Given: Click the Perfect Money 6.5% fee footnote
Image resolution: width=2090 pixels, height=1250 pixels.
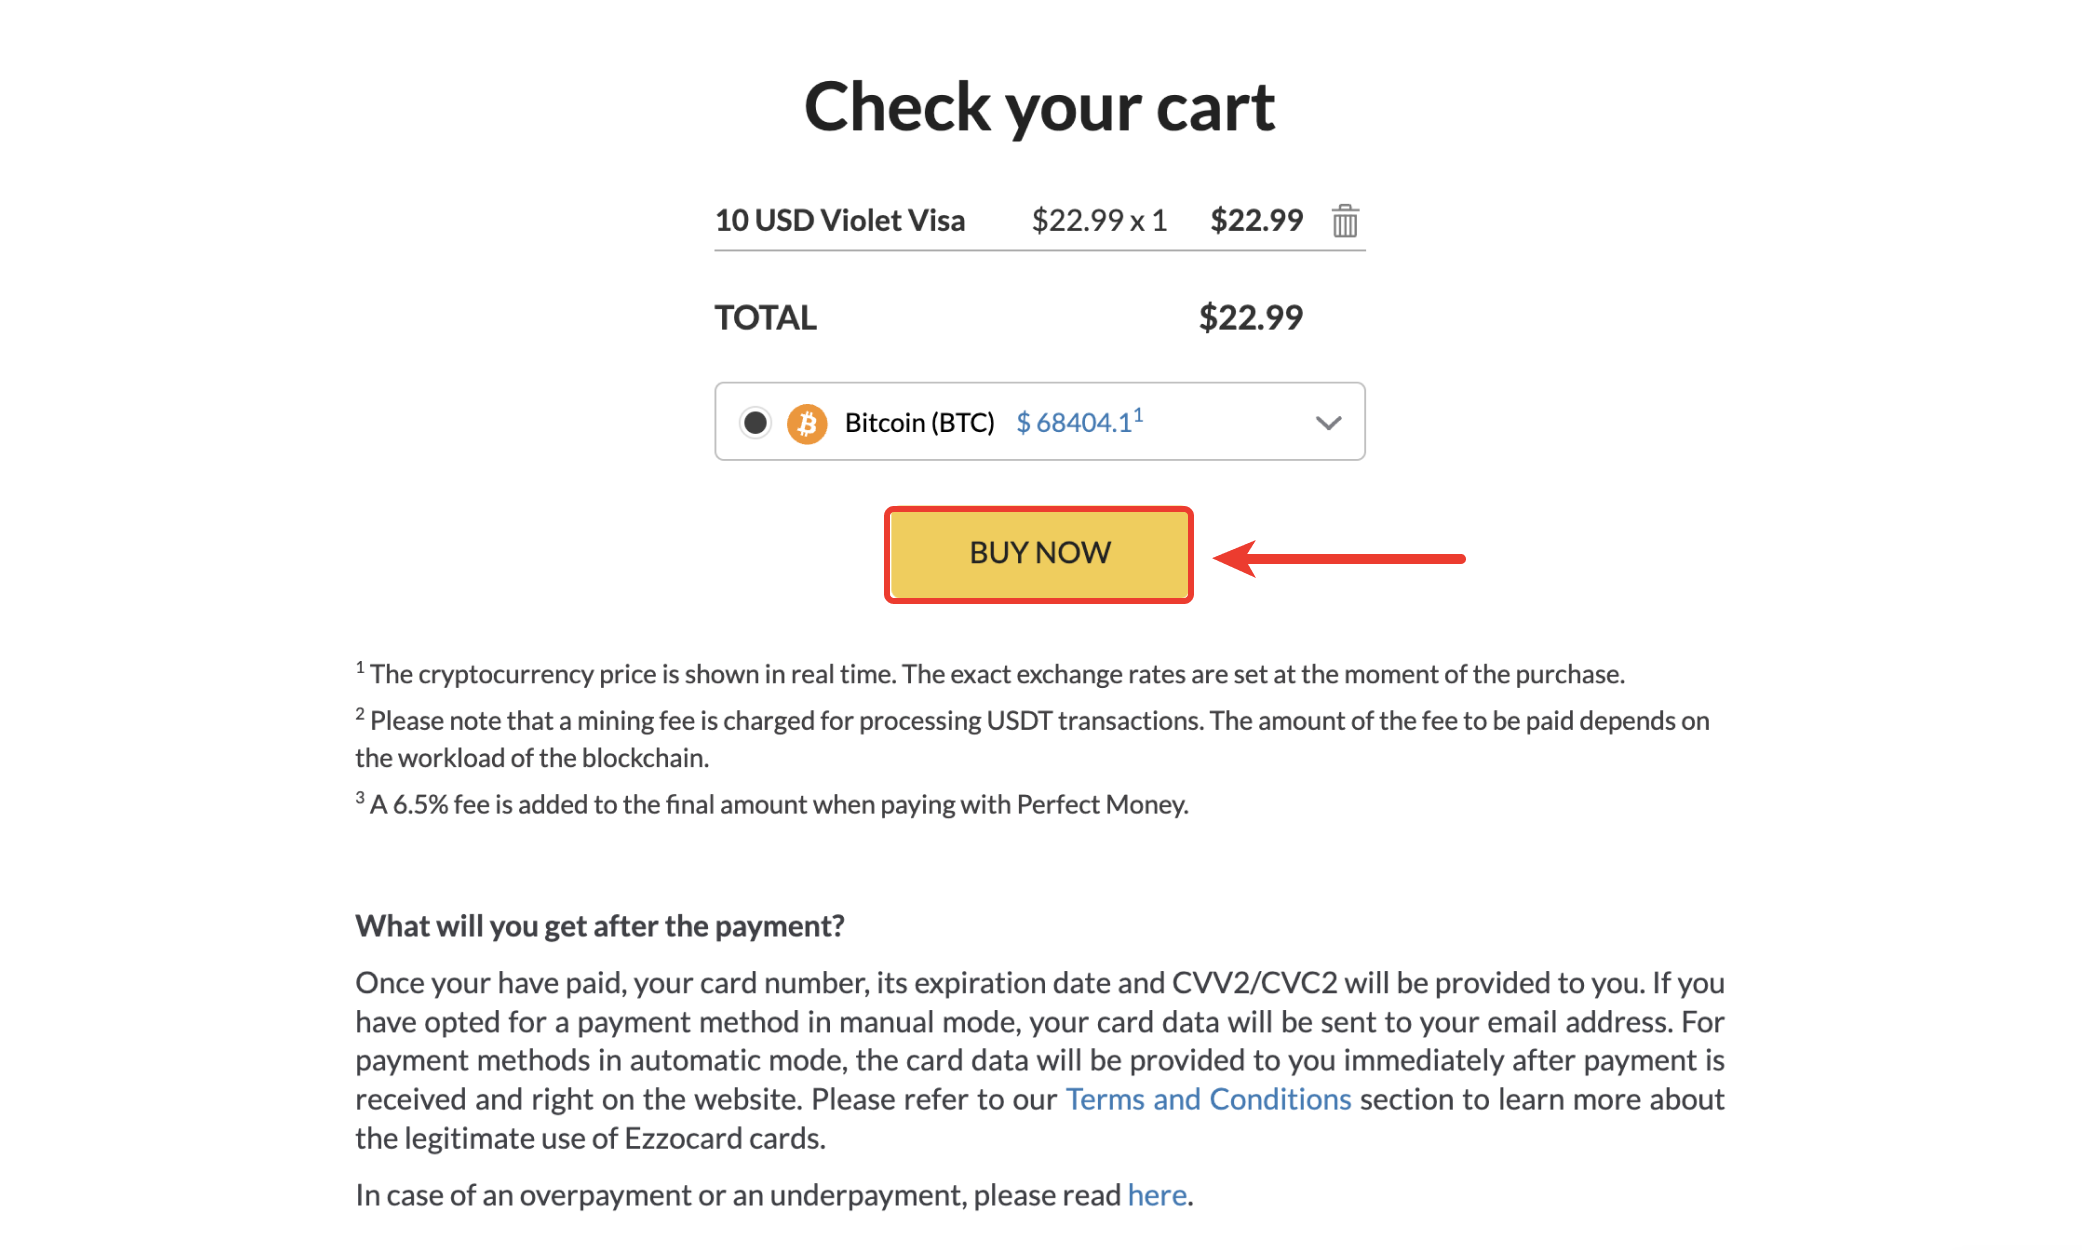Looking at the screenshot, I should pos(778,805).
